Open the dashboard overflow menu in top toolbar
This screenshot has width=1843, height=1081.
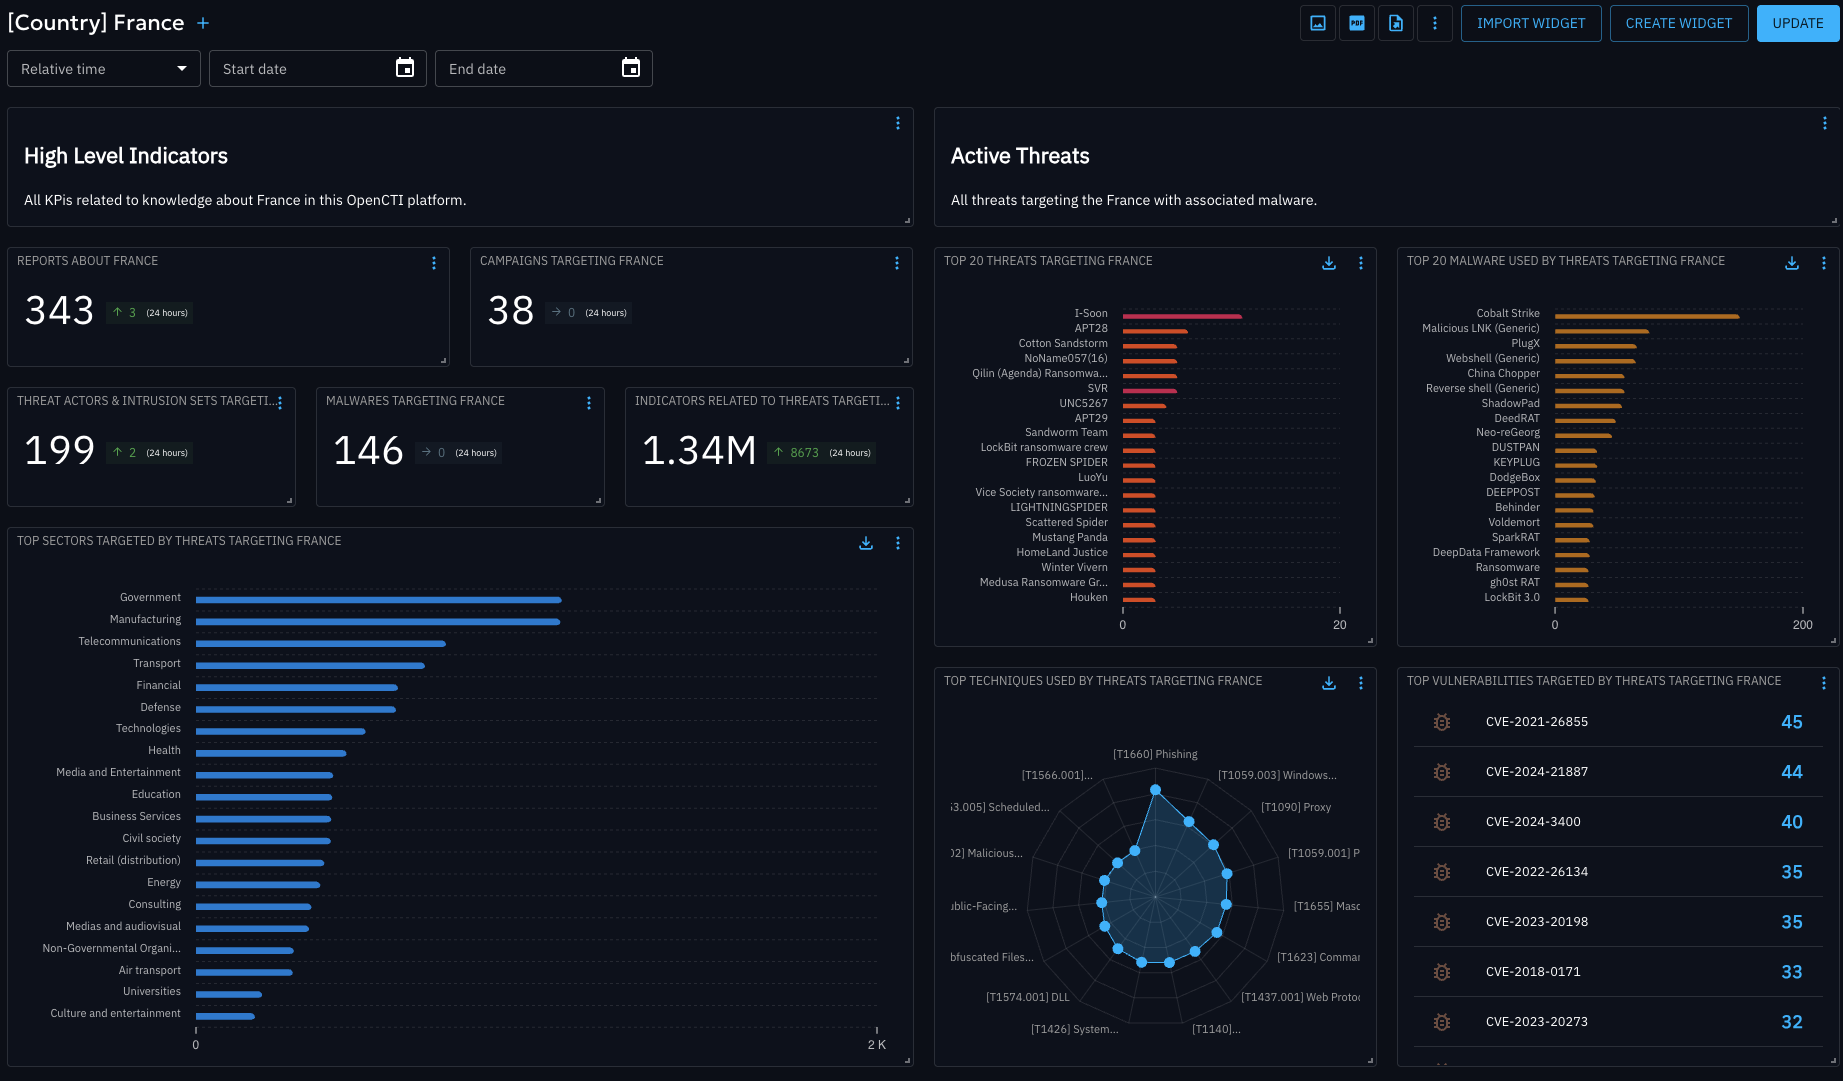point(1435,23)
